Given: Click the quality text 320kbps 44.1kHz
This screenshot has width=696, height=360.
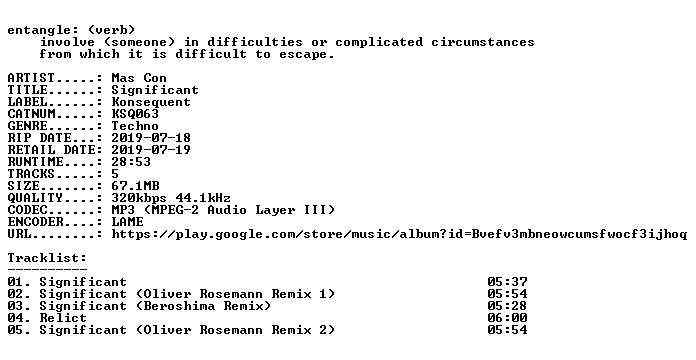Looking at the screenshot, I should [171, 198].
